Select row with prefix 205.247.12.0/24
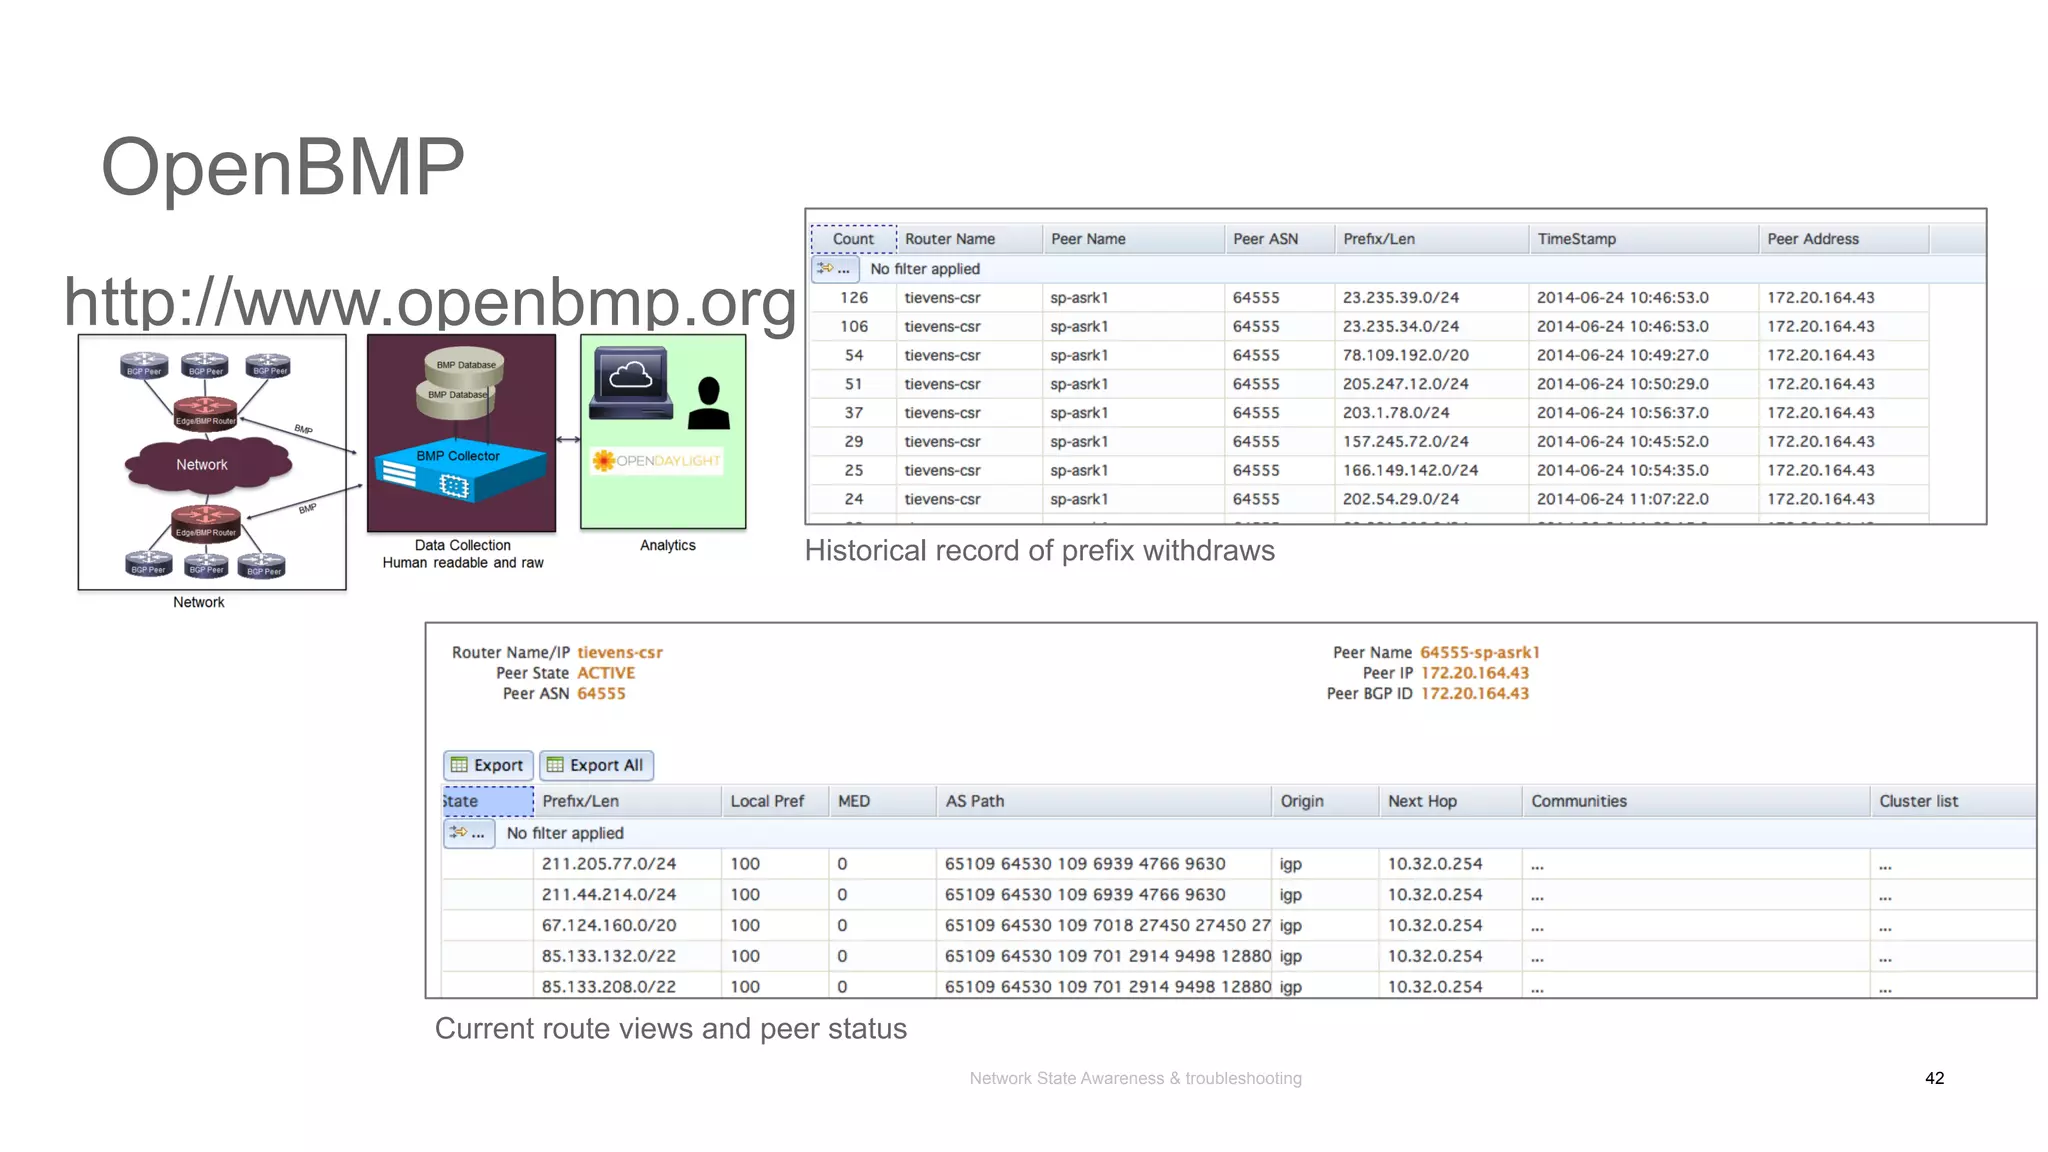 click(x=1369, y=384)
